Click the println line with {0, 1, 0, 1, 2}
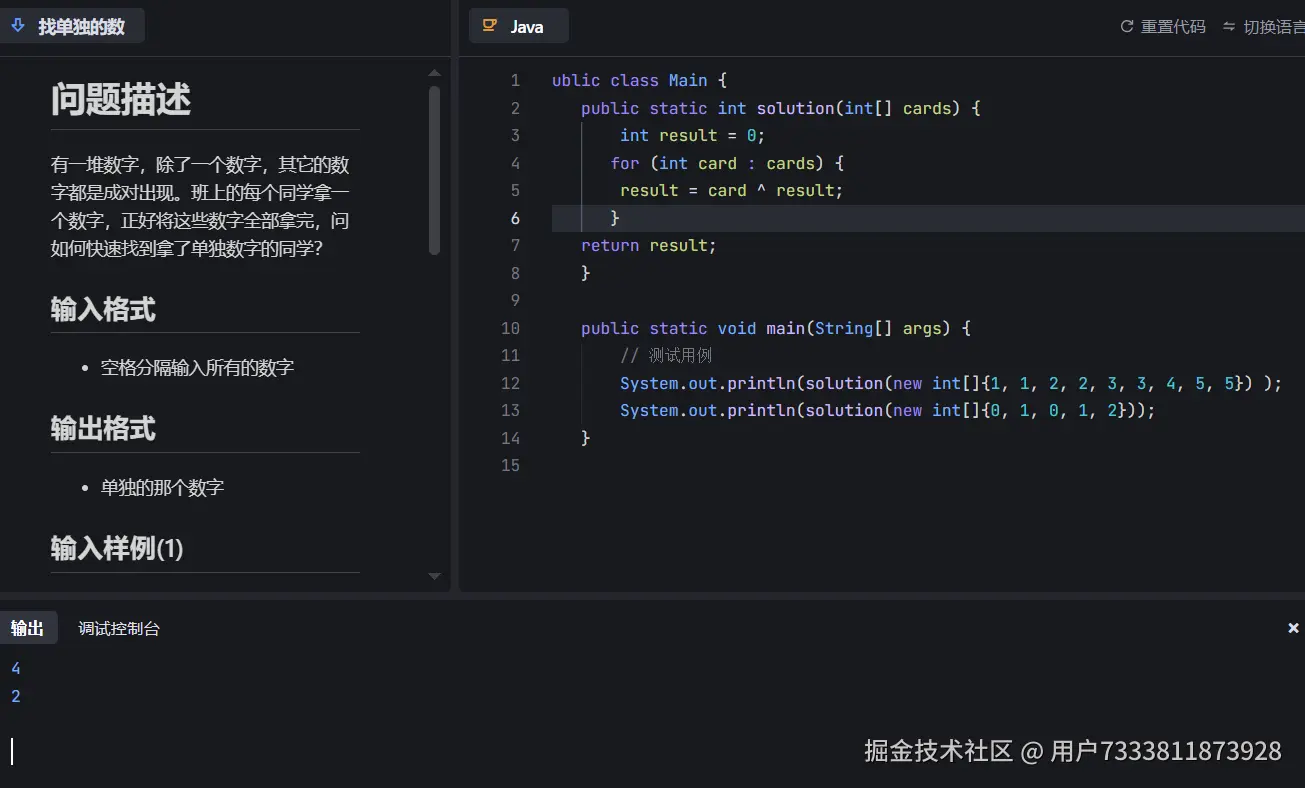The height and width of the screenshot is (788, 1305). 887,410
